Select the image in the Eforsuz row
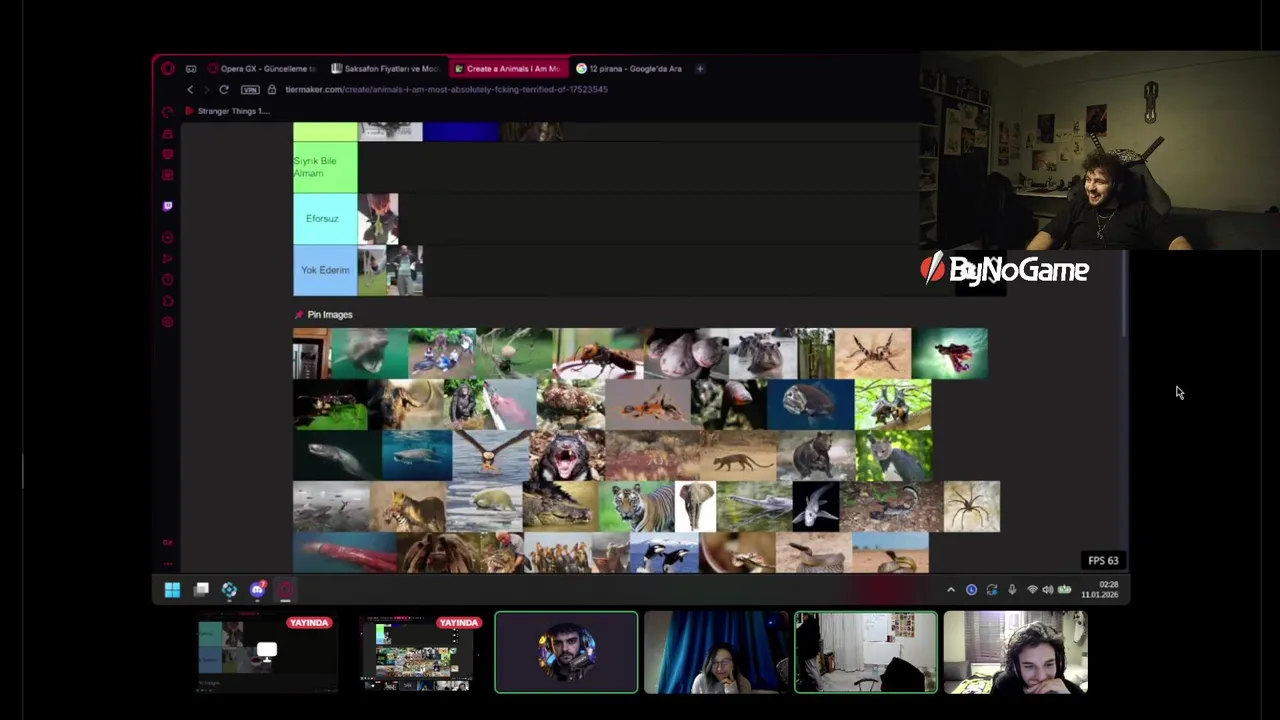The width and height of the screenshot is (1280, 720). tap(378, 219)
